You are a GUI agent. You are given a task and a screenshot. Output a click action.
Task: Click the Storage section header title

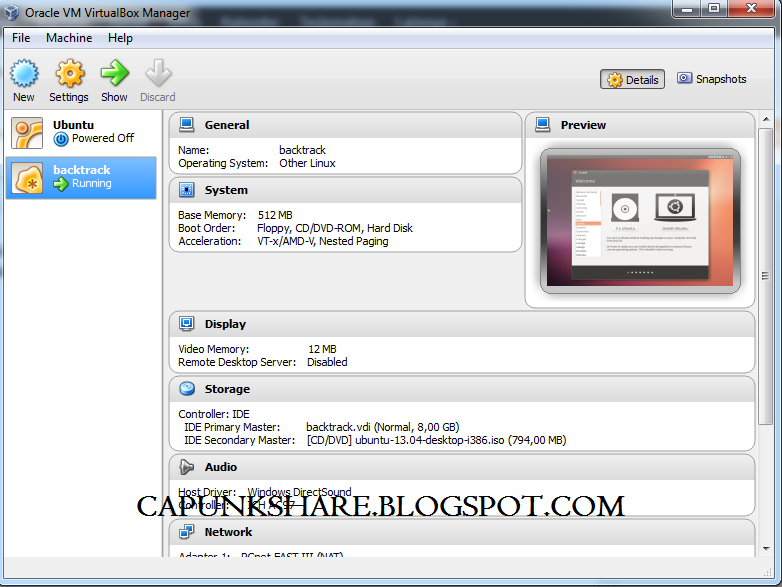tap(227, 389)
